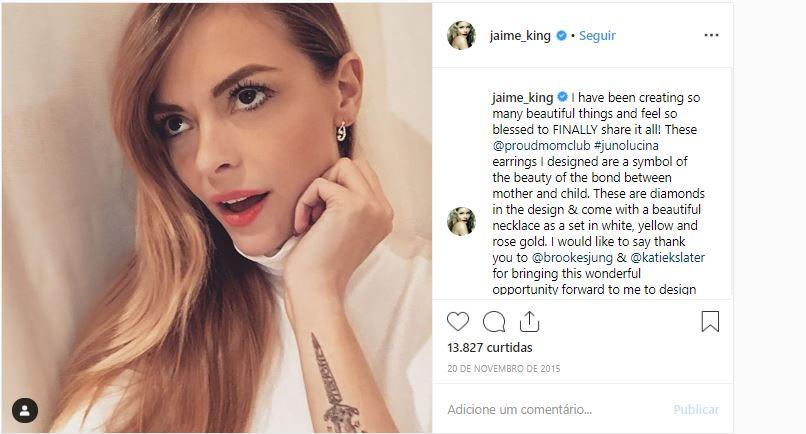
Task: View the 13.827 curtidas likes list
Action: [x=490, y=347]
